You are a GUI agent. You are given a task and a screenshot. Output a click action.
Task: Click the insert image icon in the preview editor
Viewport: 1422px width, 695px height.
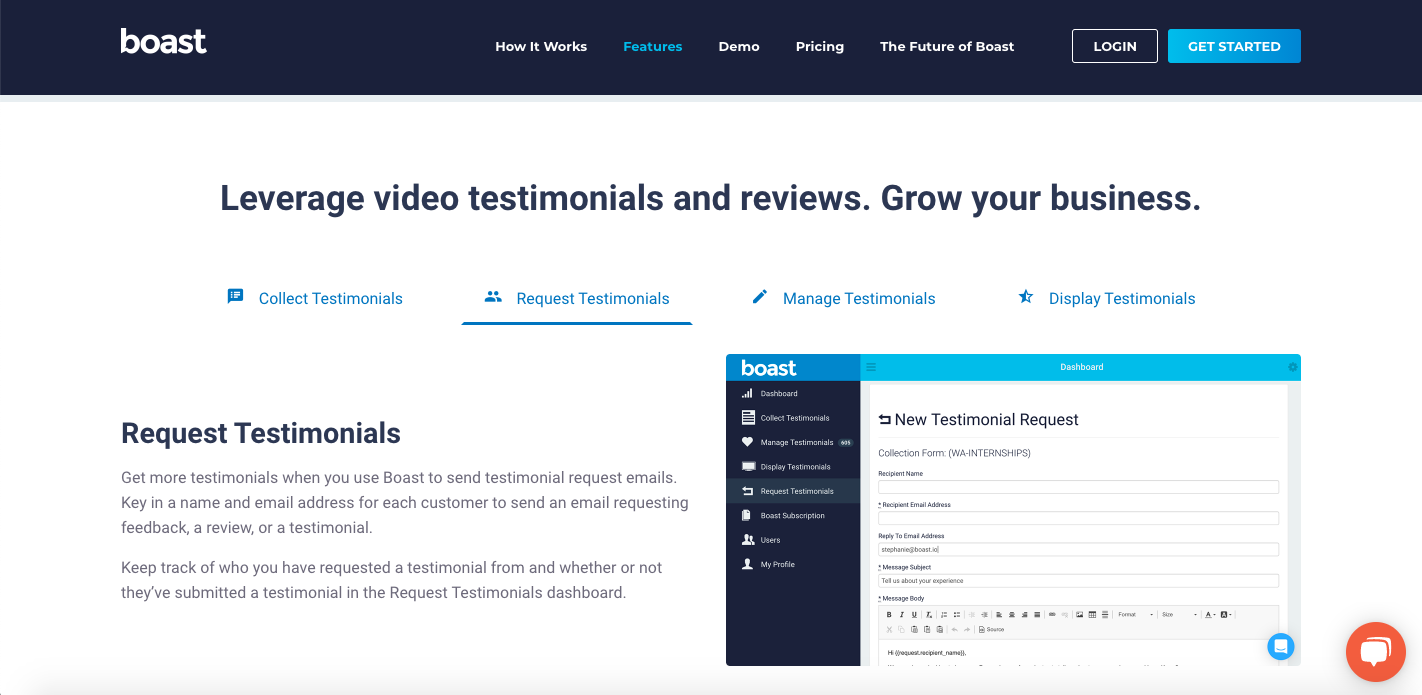[x=1079, y=614]
